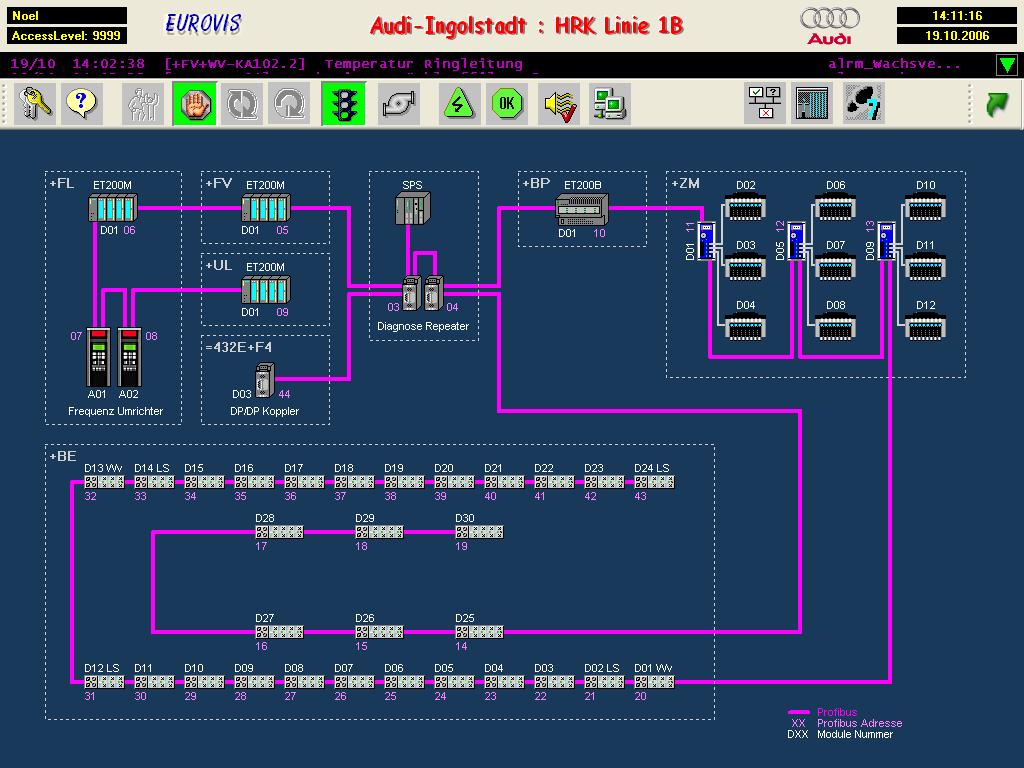Select +ZM module D04
This screenshot has height=768, width=1024.
(x=745, y=326)
